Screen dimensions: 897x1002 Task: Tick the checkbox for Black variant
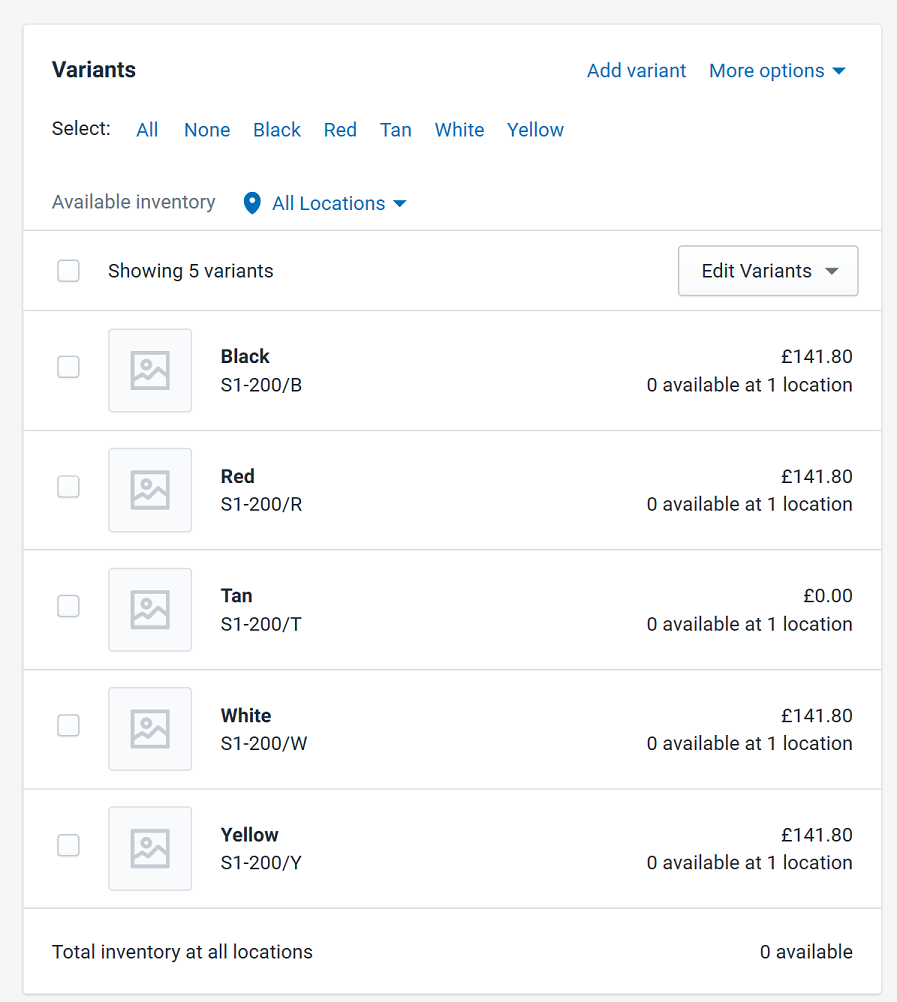[68, 367]
